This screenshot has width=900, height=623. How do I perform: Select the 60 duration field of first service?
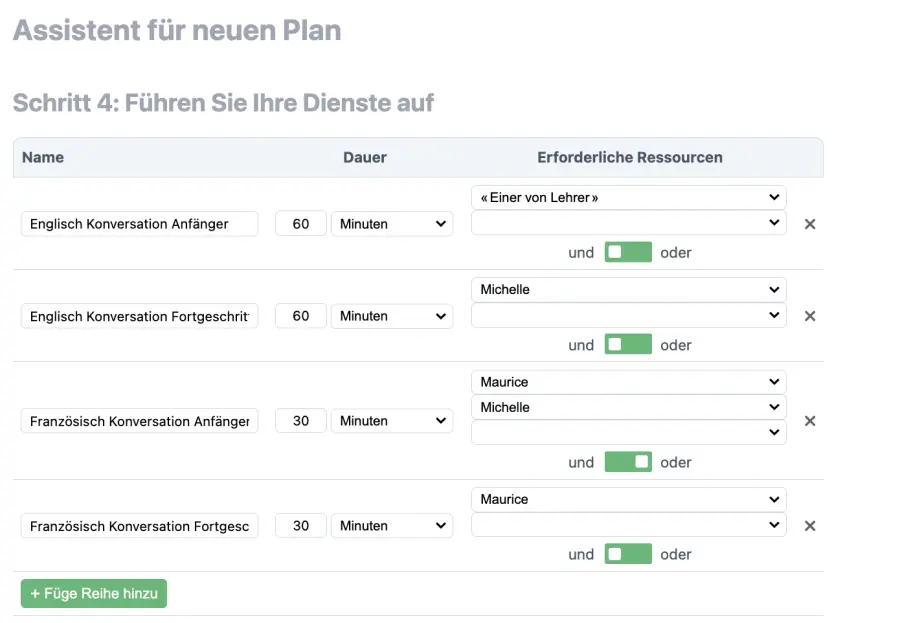click(300, 224)
